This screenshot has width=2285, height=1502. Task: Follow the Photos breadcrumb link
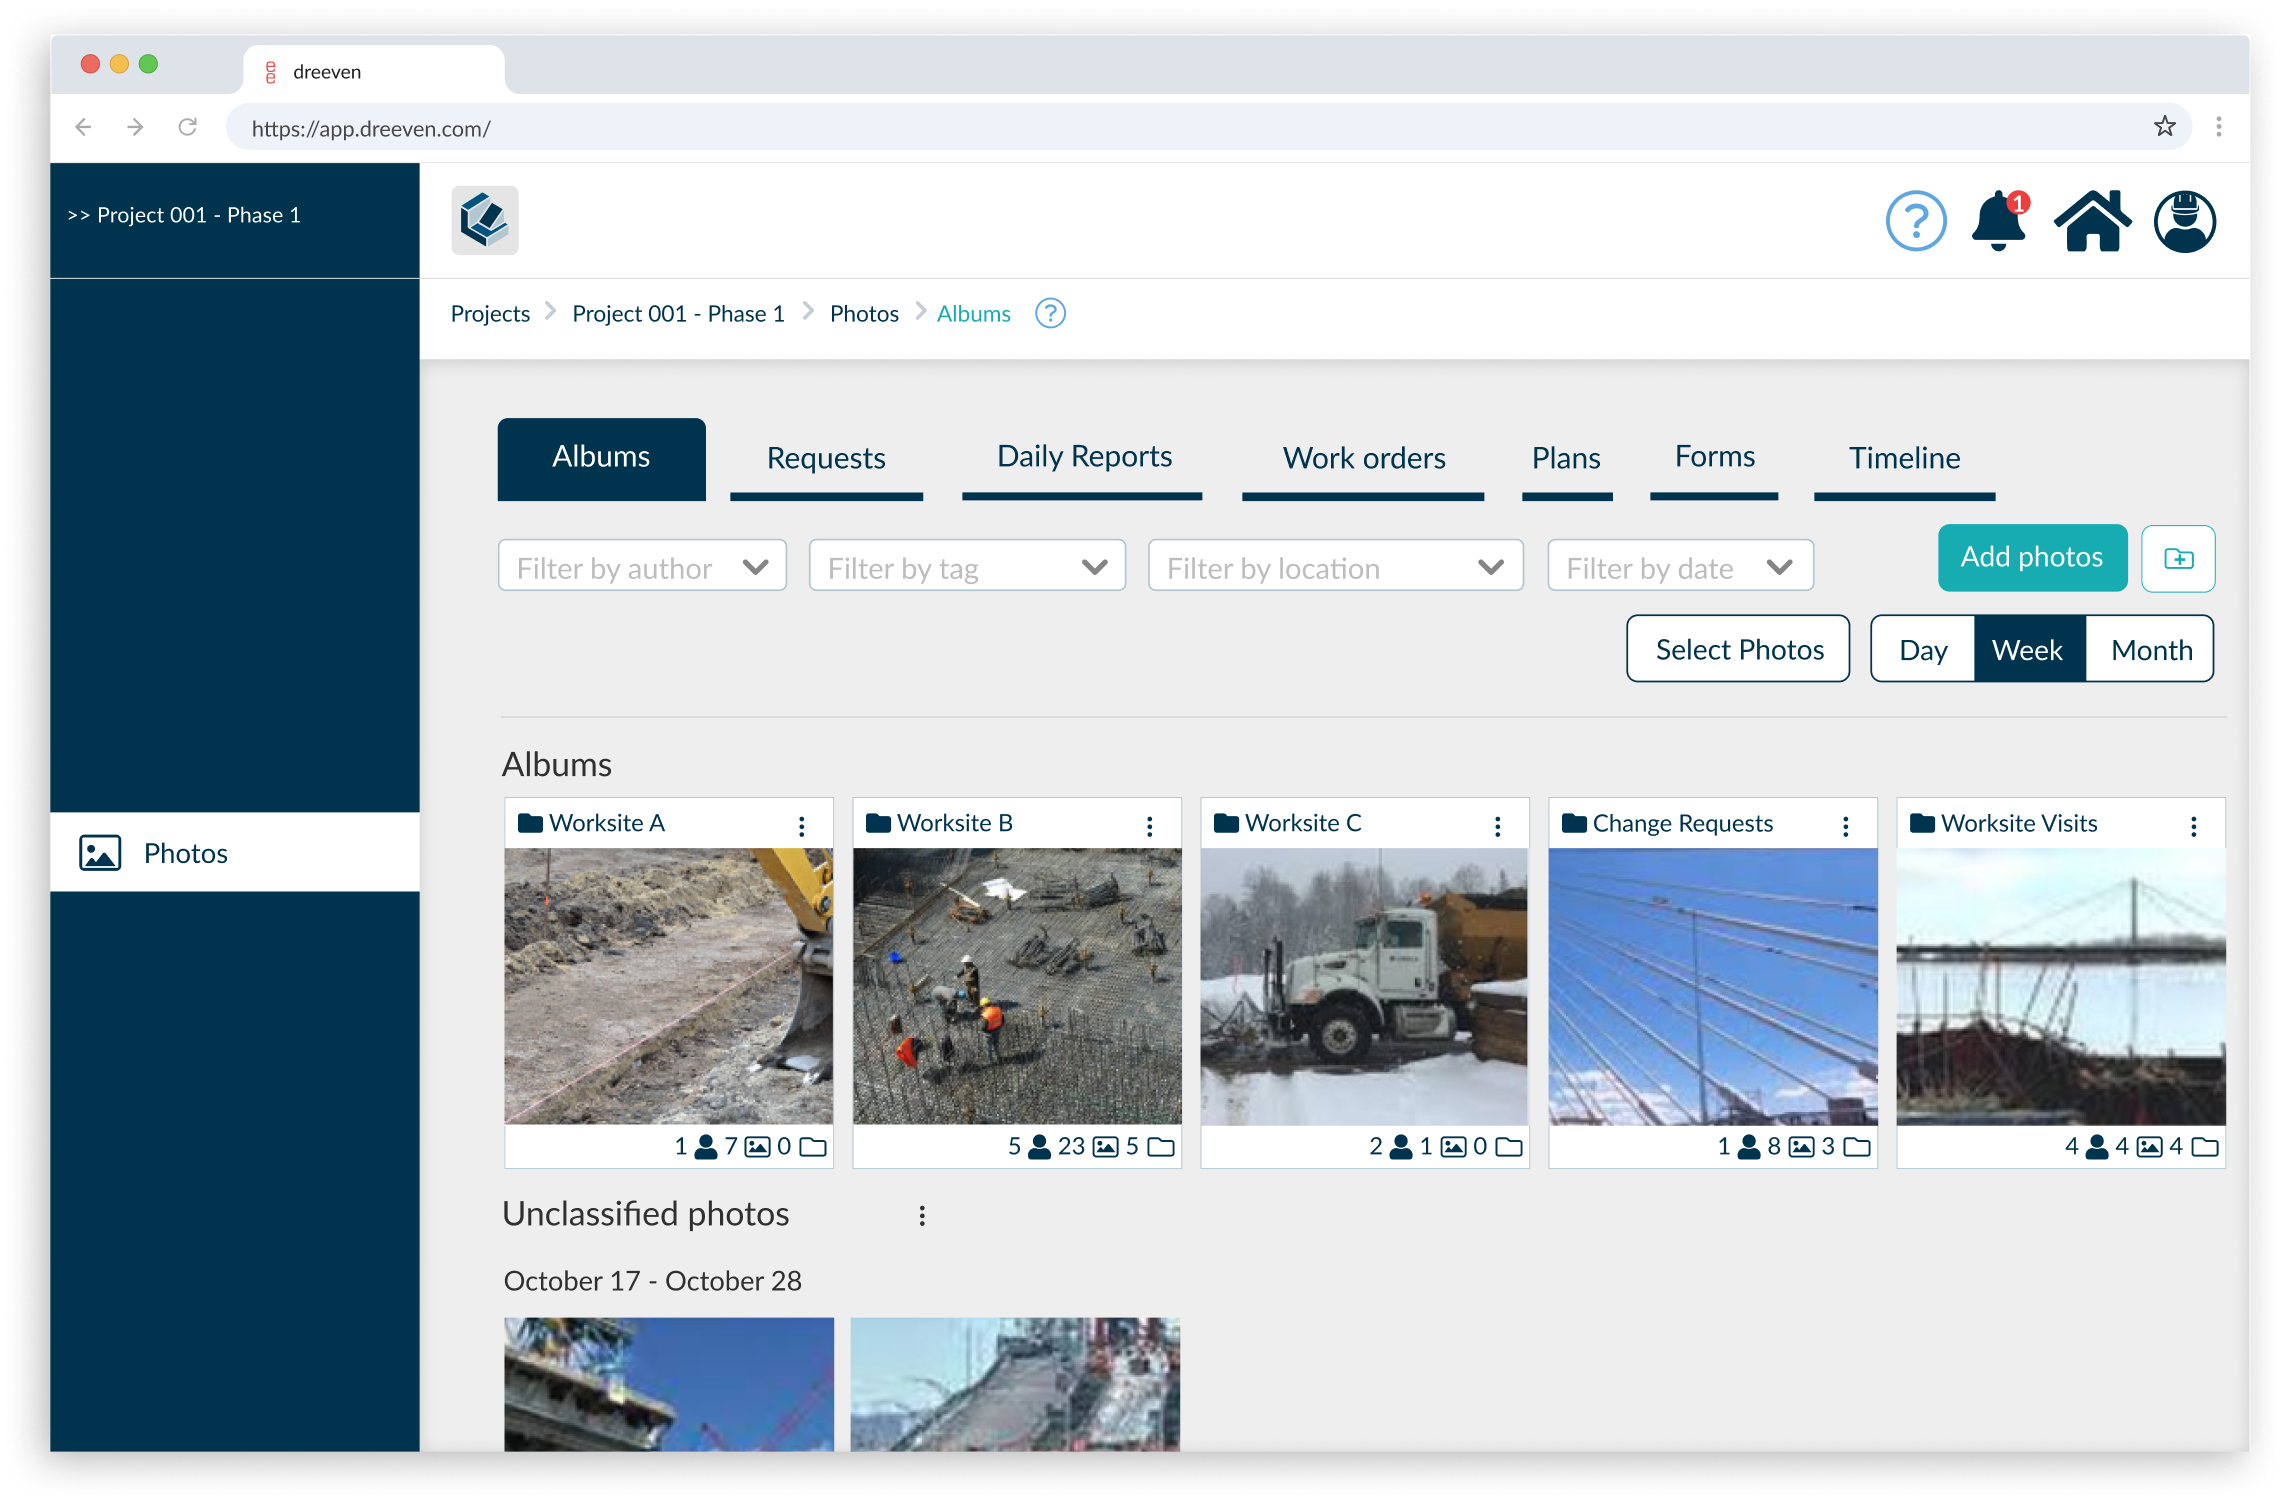pyautogui.click(x=864, y=314)
